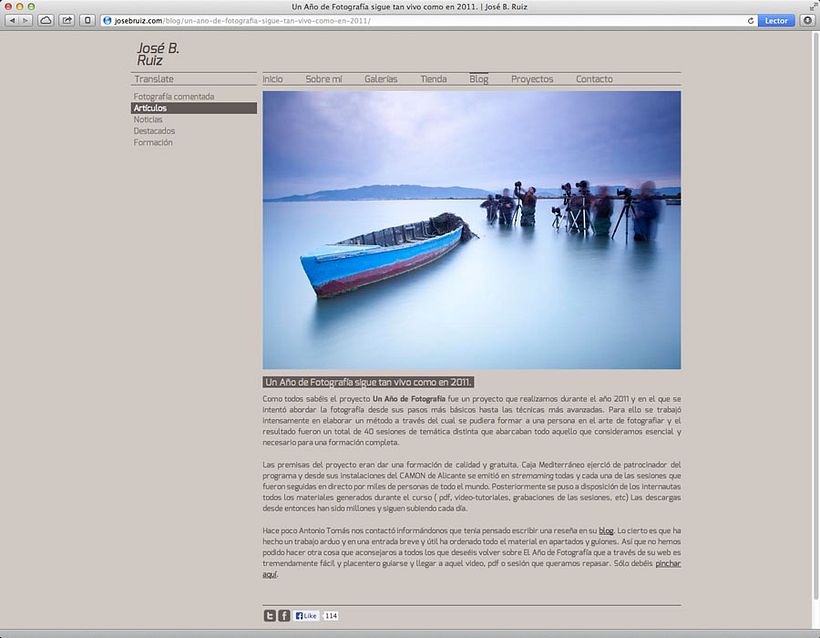
Task: Click the Twitter share icon
Action: tap(269, 615)
